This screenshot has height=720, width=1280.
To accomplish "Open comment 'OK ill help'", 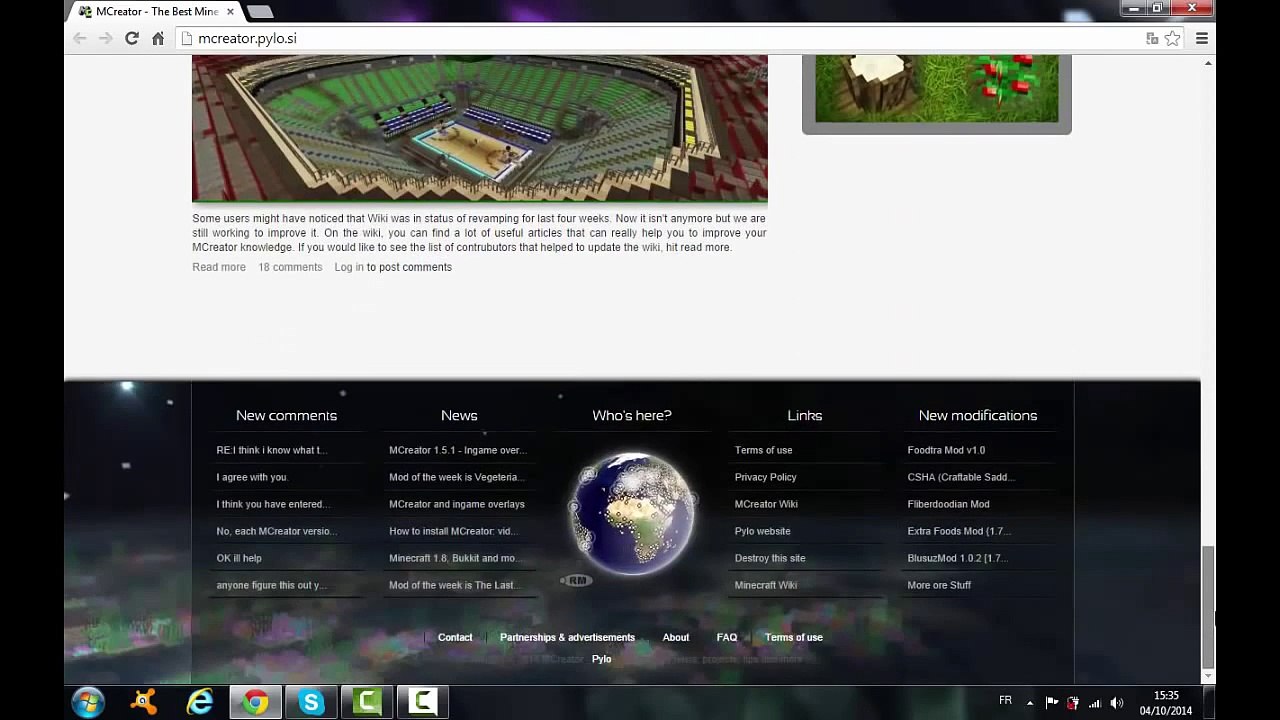I will click(239, 558).
